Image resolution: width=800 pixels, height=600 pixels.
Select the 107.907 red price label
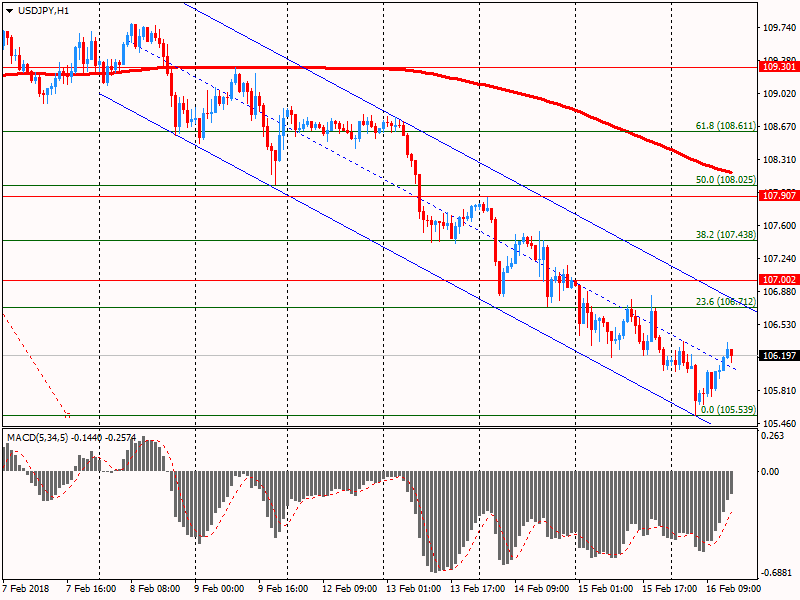(x=779, y=196)
